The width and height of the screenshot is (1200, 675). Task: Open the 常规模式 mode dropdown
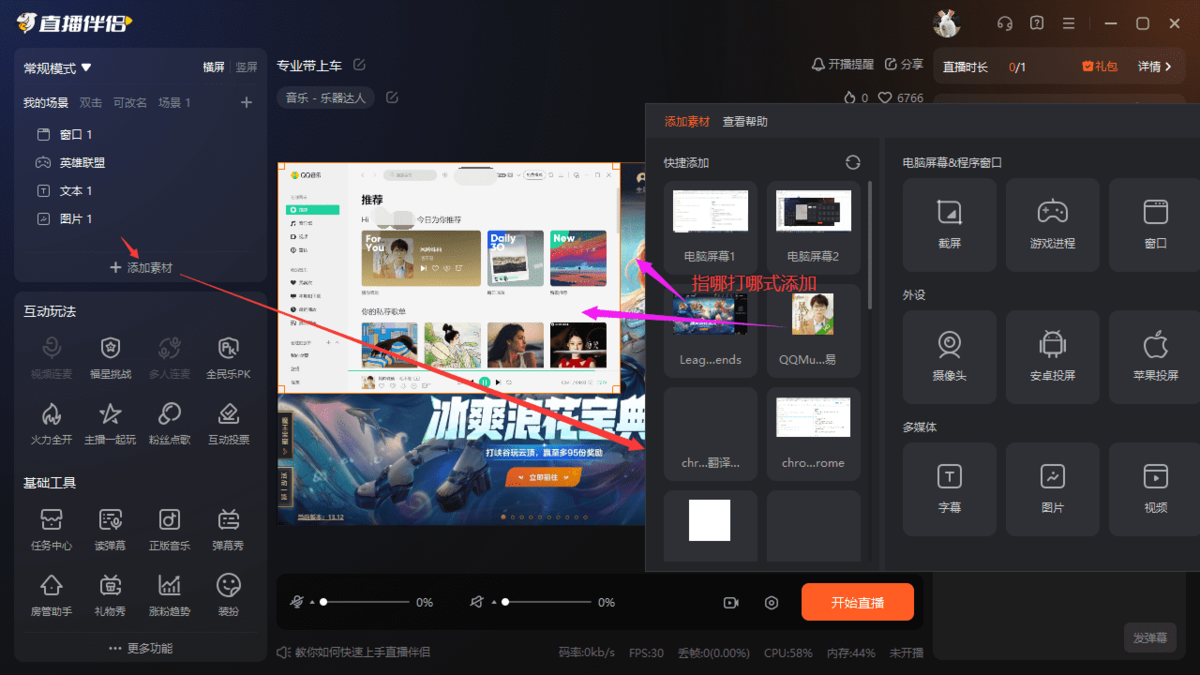(x=50, y=68)
